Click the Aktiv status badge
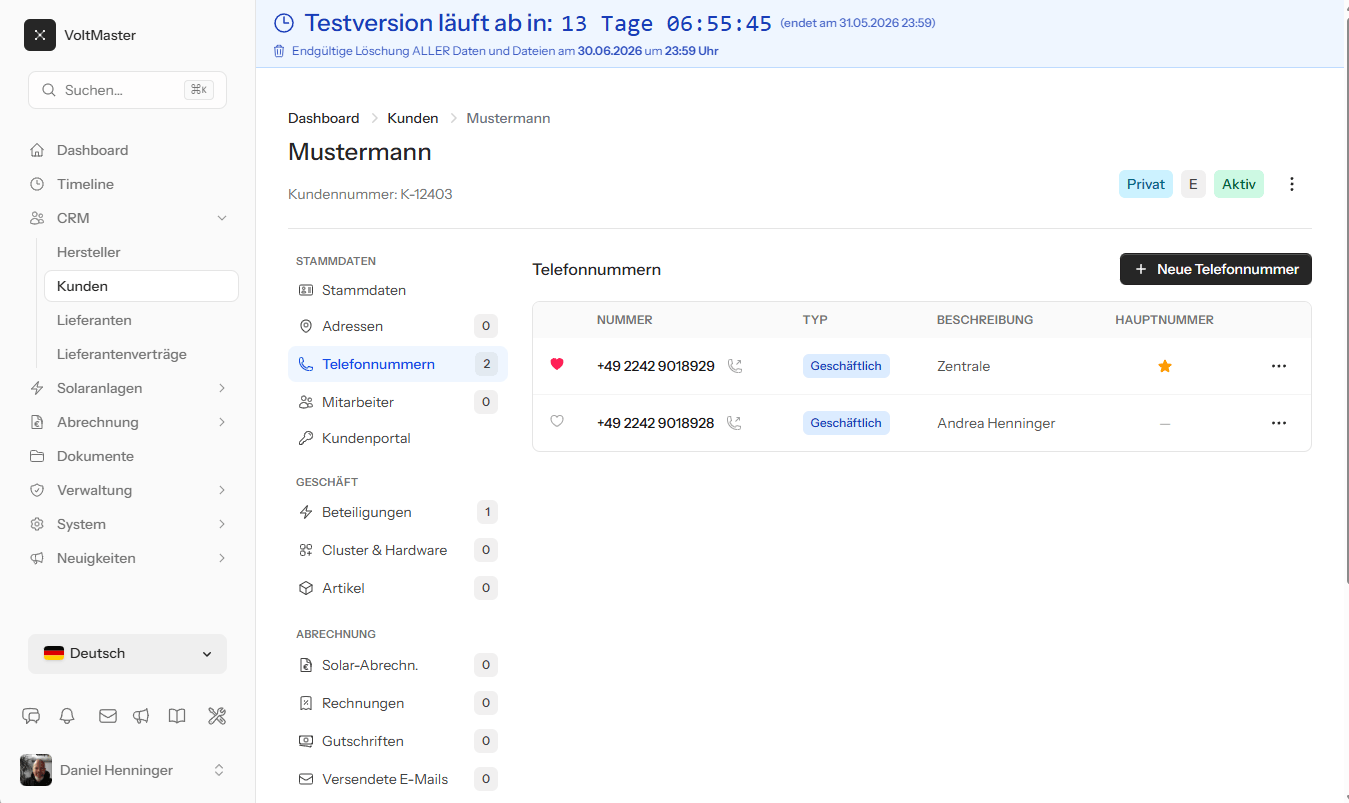1349x803 pixels. click(x=1239, y=184)
